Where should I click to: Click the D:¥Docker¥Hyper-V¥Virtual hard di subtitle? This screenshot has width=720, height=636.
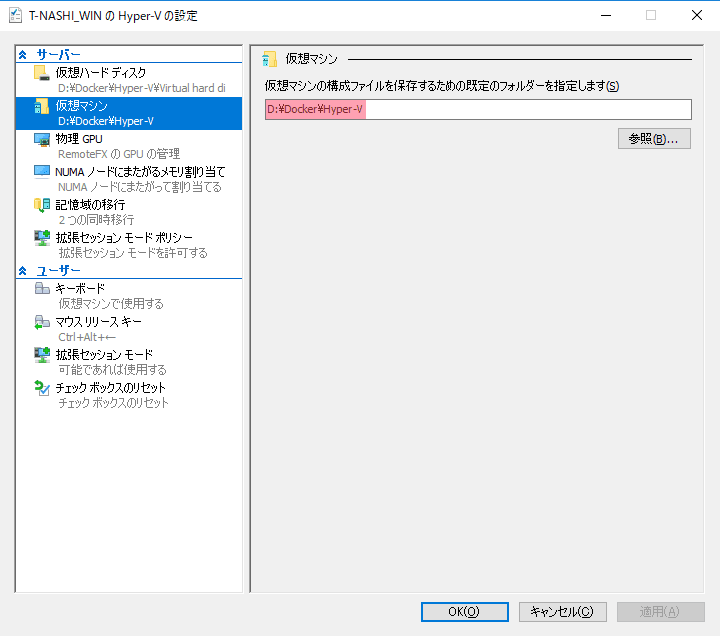click(x=141, y=88)
